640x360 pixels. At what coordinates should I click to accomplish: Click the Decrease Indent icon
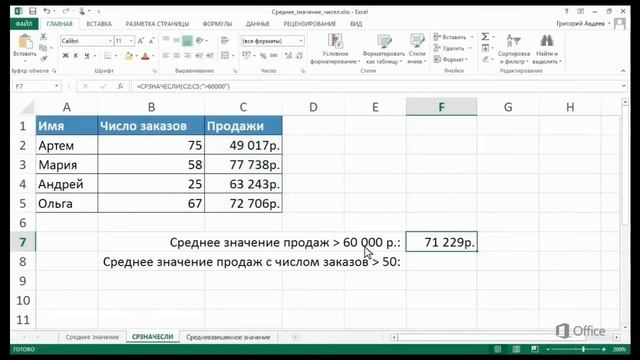[200, 56]
